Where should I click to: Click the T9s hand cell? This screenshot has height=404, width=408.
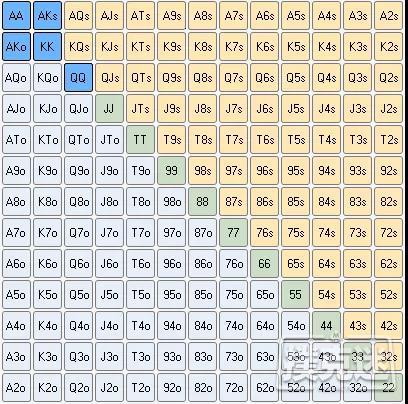pos(172,140)
